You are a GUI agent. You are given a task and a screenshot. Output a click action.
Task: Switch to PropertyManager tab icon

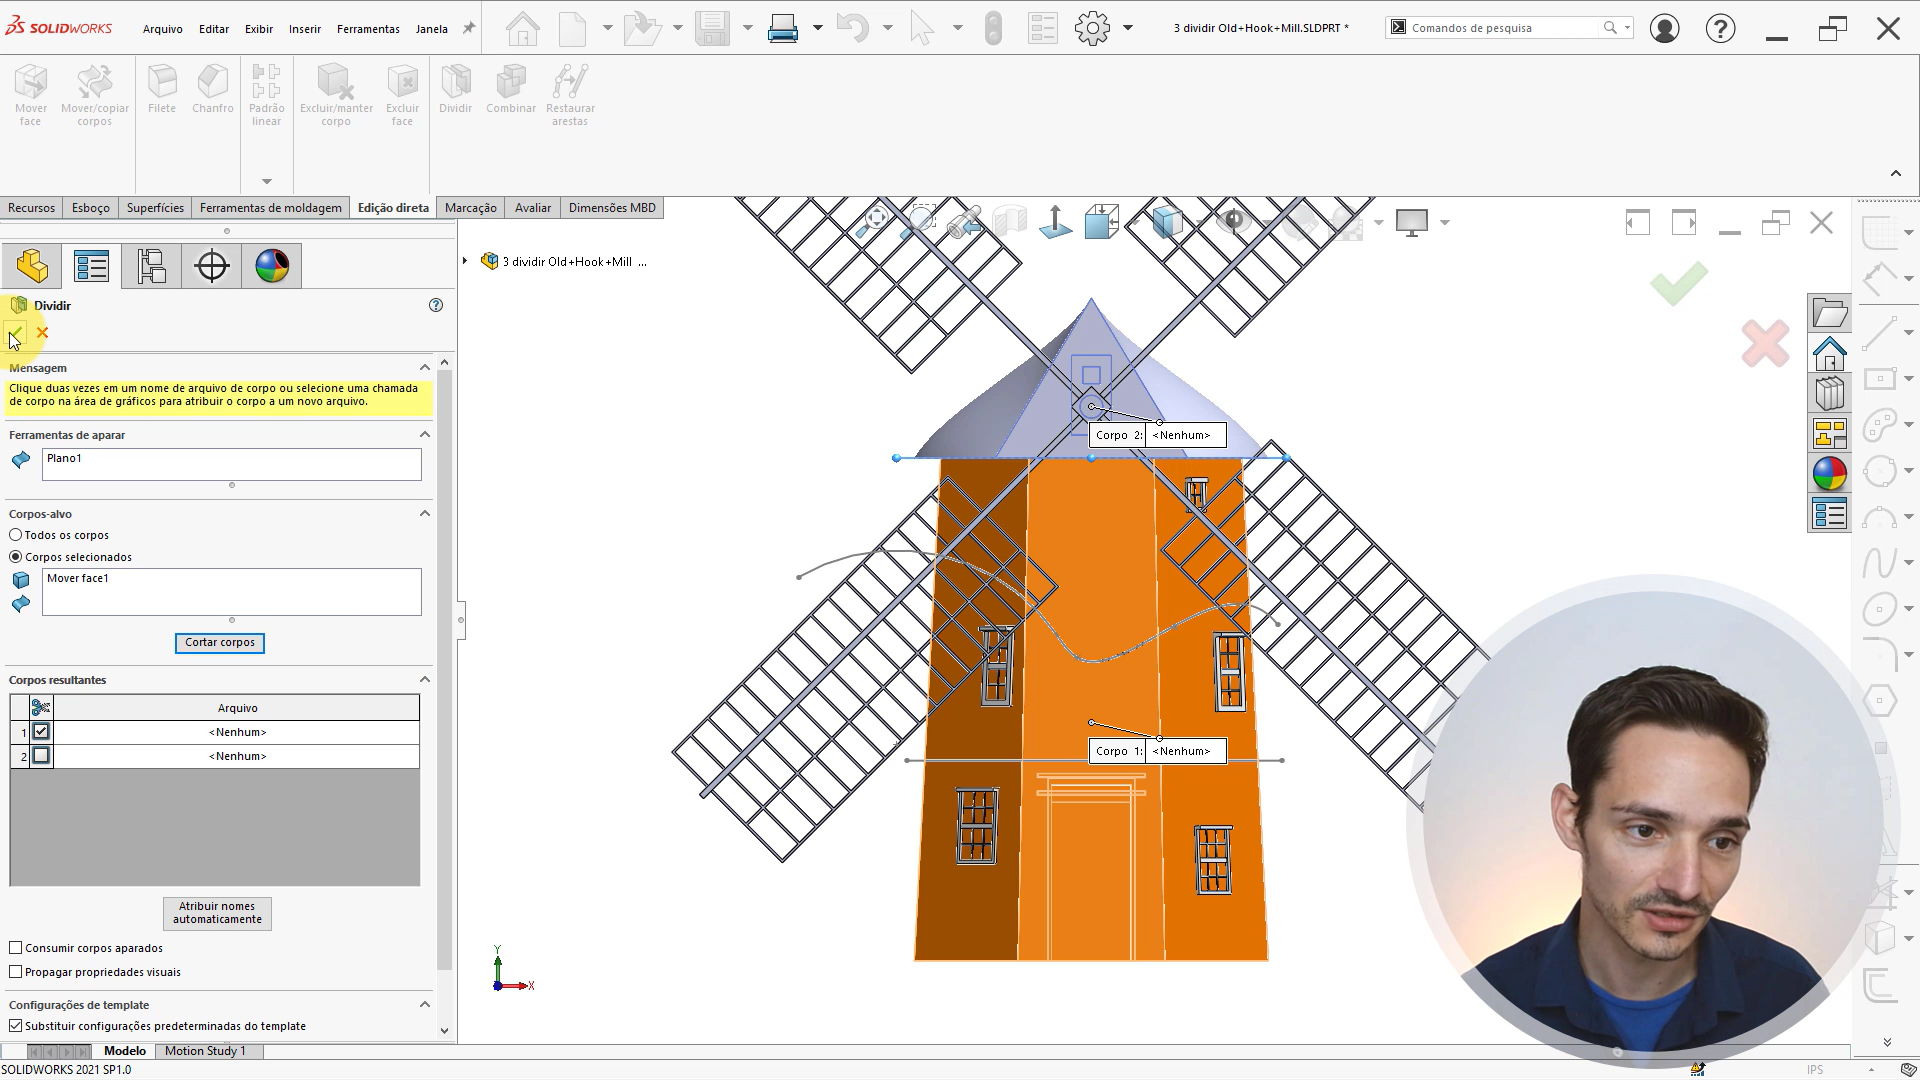click(91, 266)
